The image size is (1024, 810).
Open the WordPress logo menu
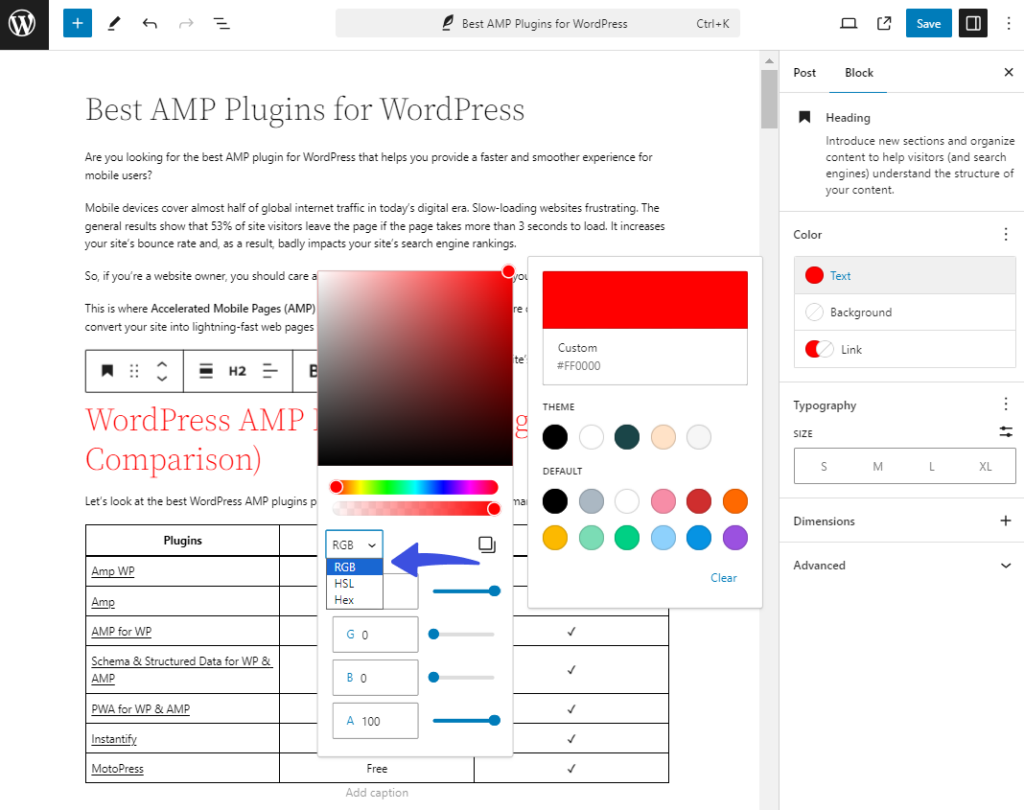(x=24, y=24)
